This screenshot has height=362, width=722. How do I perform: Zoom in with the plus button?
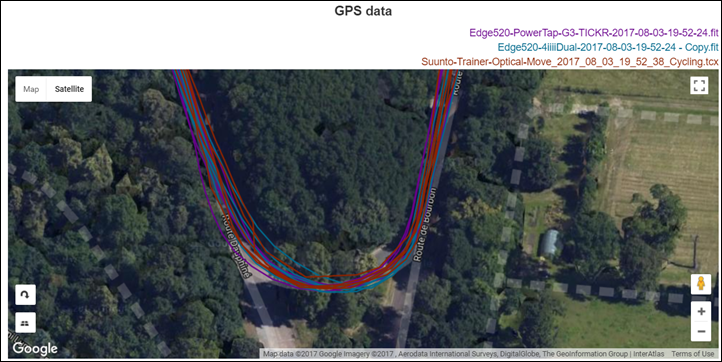tap(701, 312)
